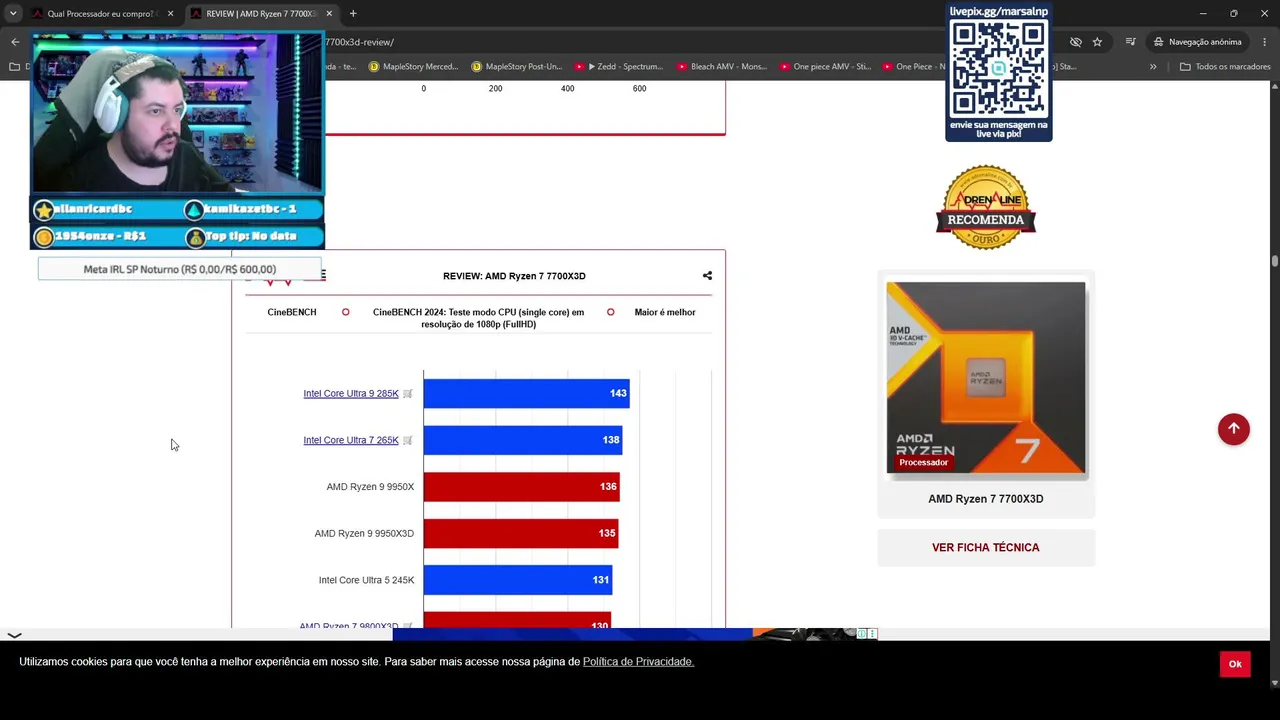The image size is (1280, 720).
Task: Click the 'One Piece - N...' bookmark
Action: click(x=913, y=67)
